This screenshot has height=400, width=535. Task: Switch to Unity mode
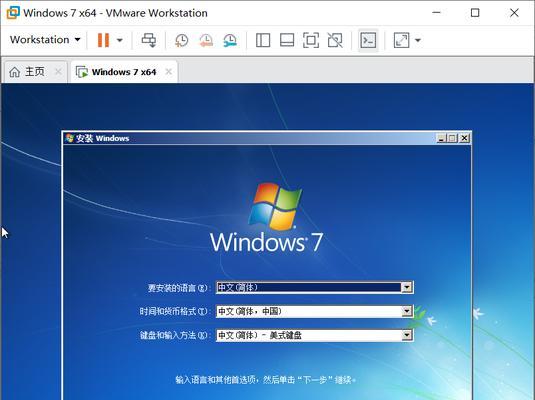(x=335, y=40)
